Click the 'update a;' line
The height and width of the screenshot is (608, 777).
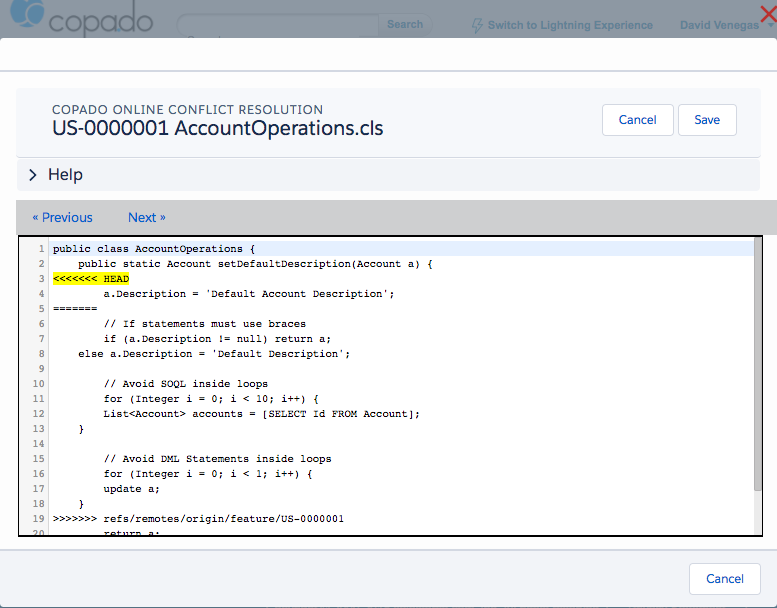coord(131,489)
